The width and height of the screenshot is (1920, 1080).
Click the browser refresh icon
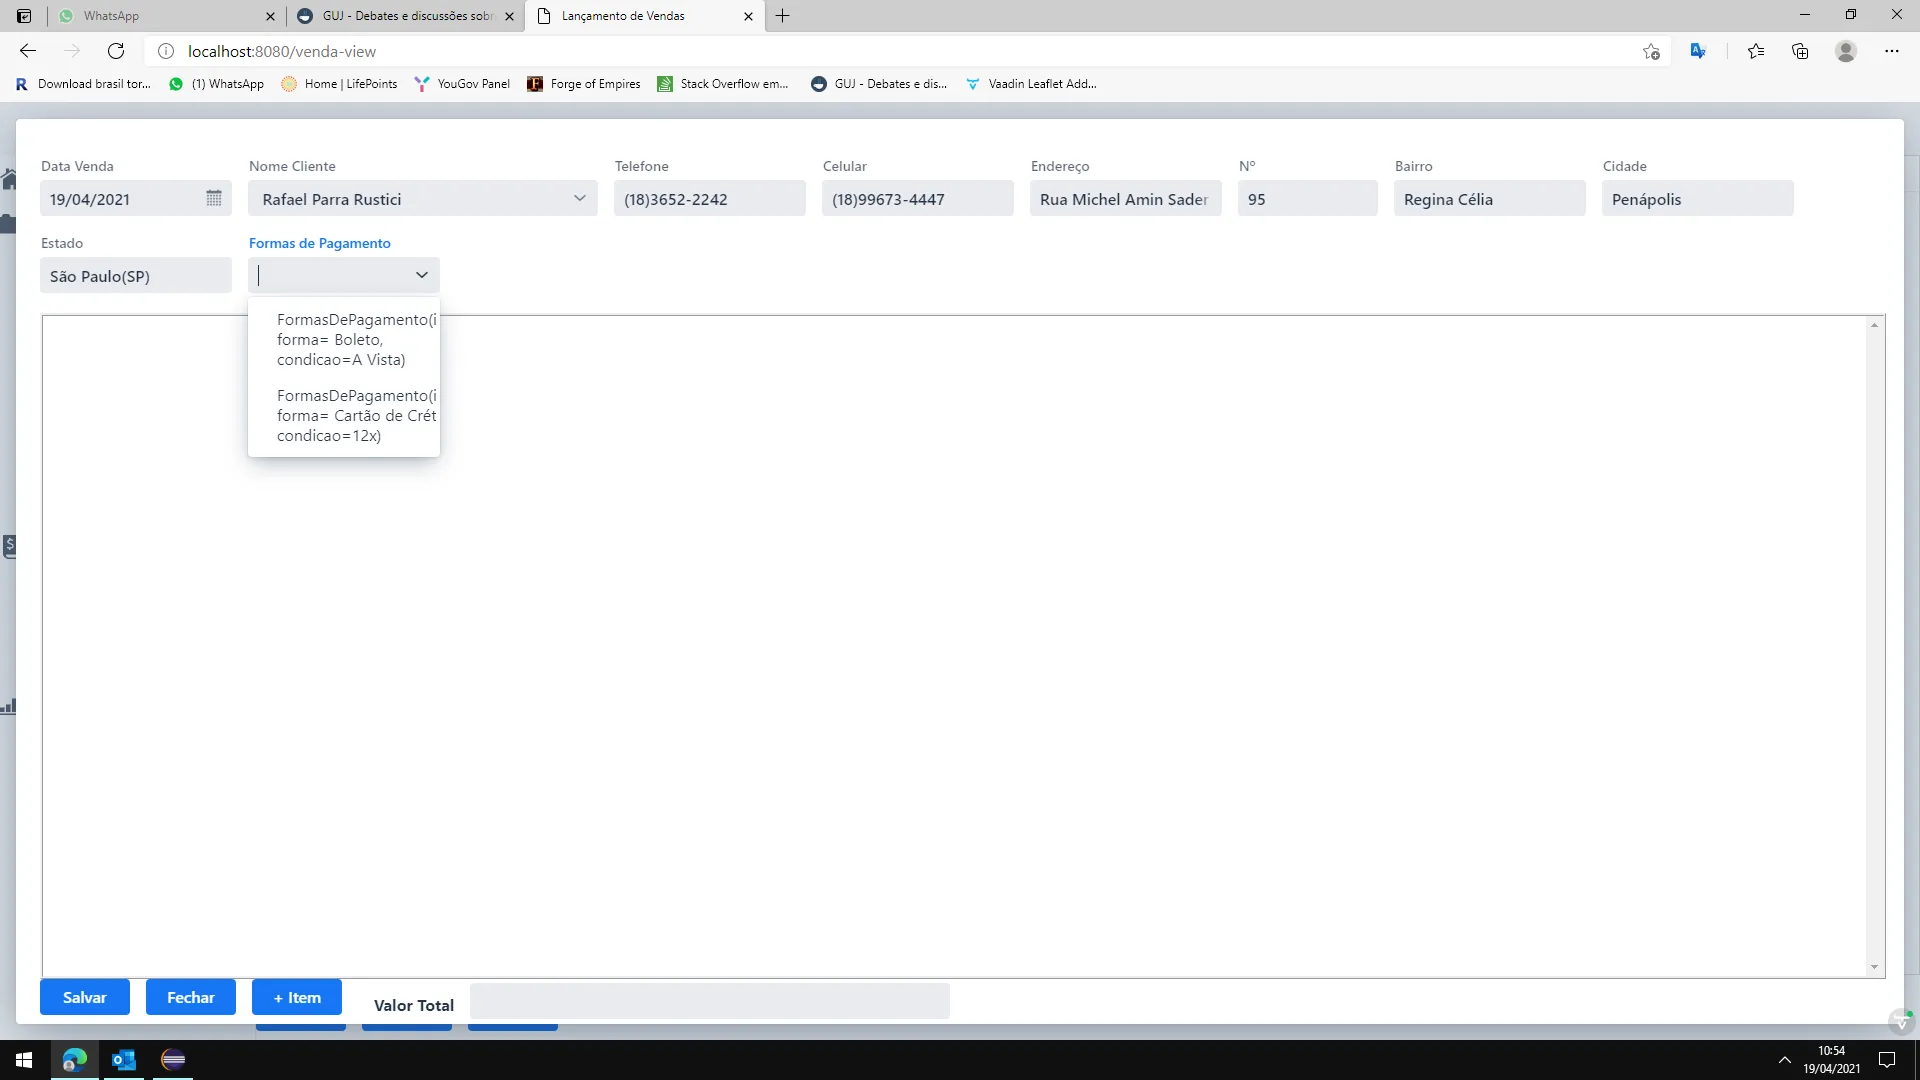pos(116,51)
